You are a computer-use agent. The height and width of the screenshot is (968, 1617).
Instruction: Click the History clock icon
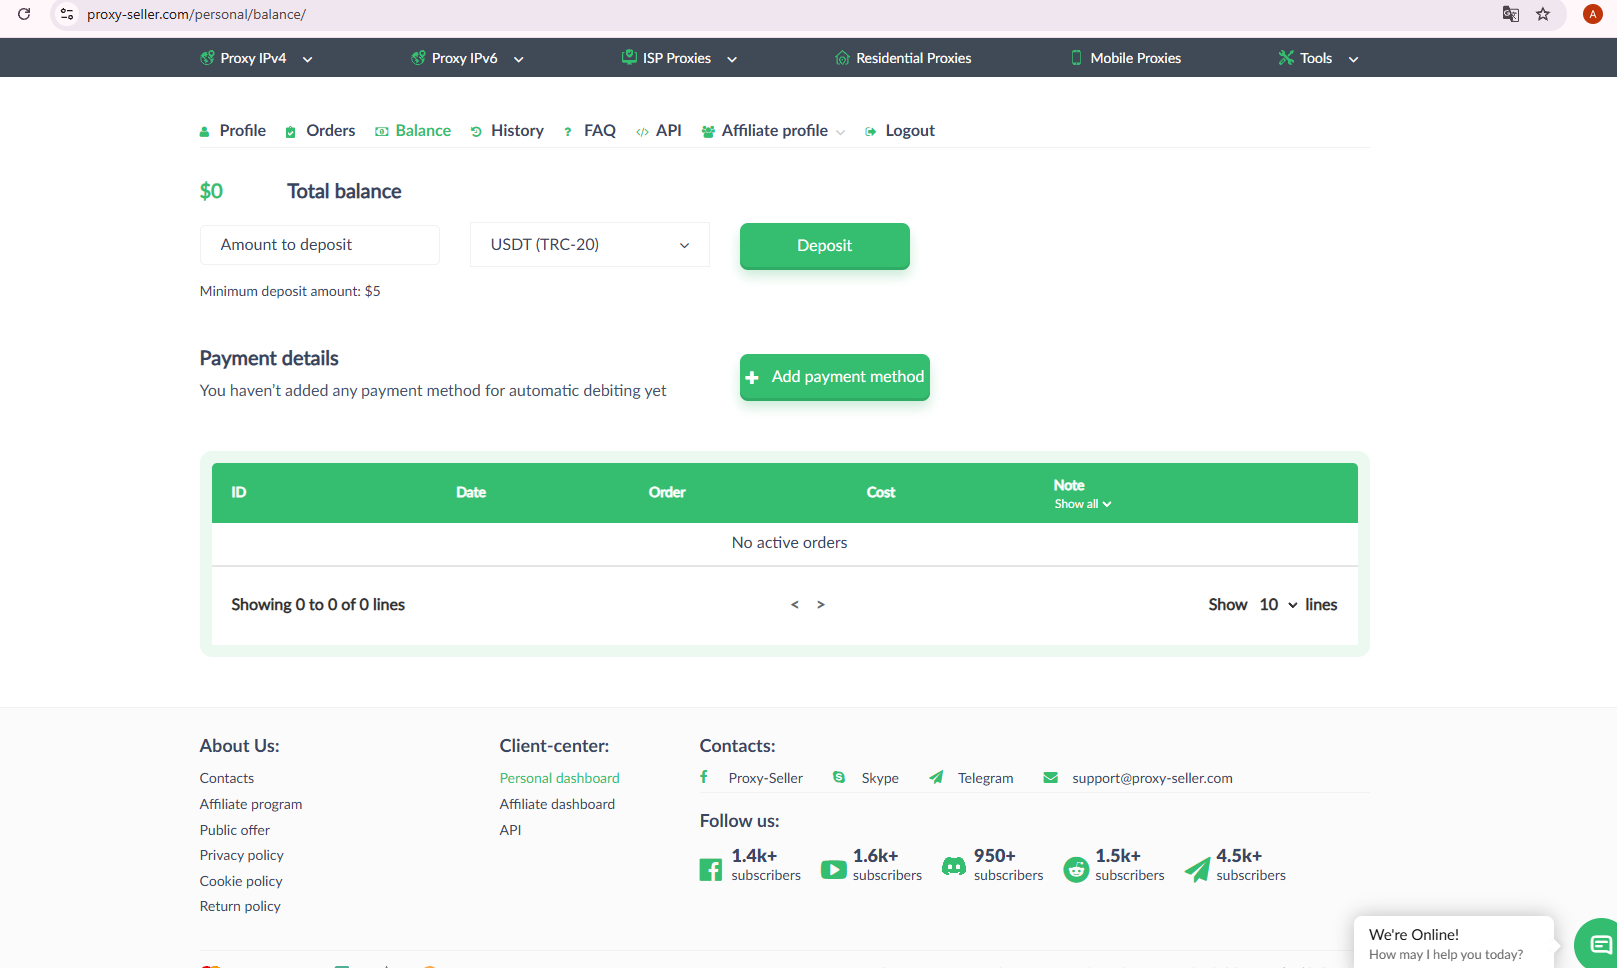coord(476,132)
